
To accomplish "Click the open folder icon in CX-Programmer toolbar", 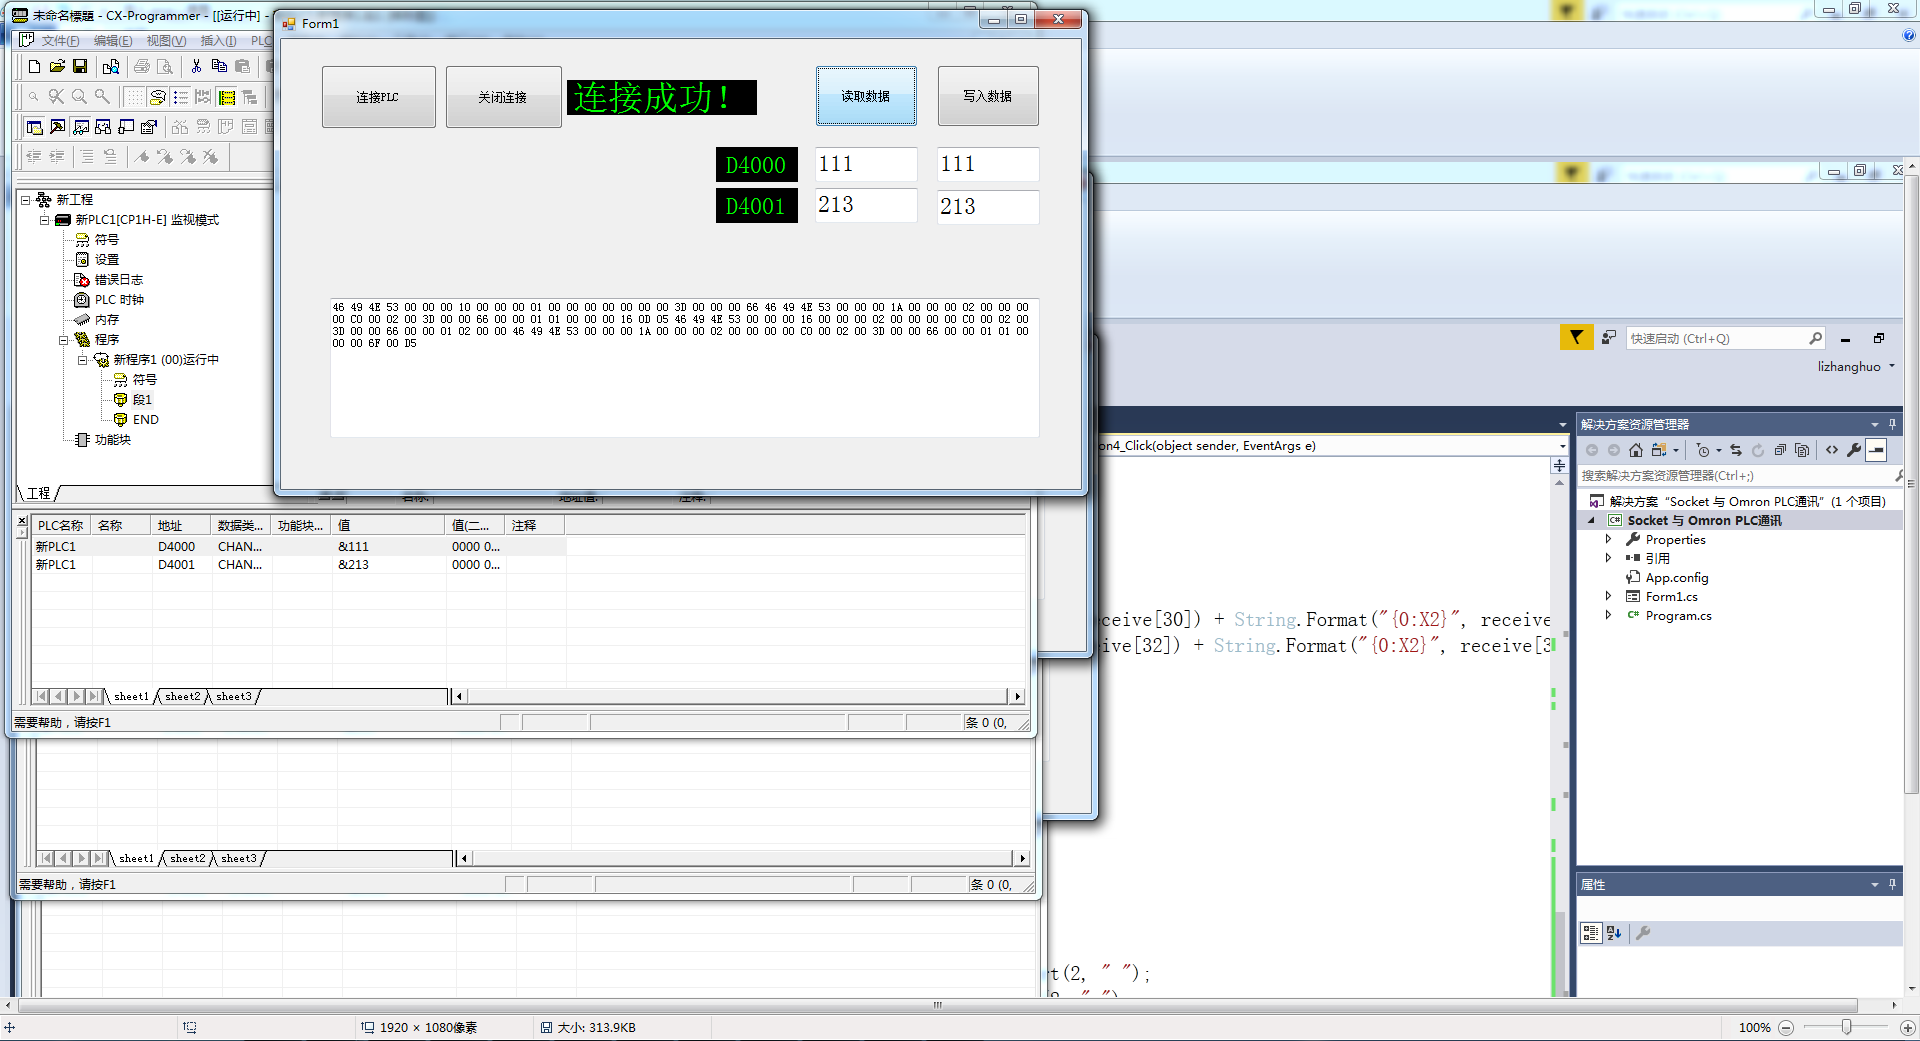I will pos(57,66).
